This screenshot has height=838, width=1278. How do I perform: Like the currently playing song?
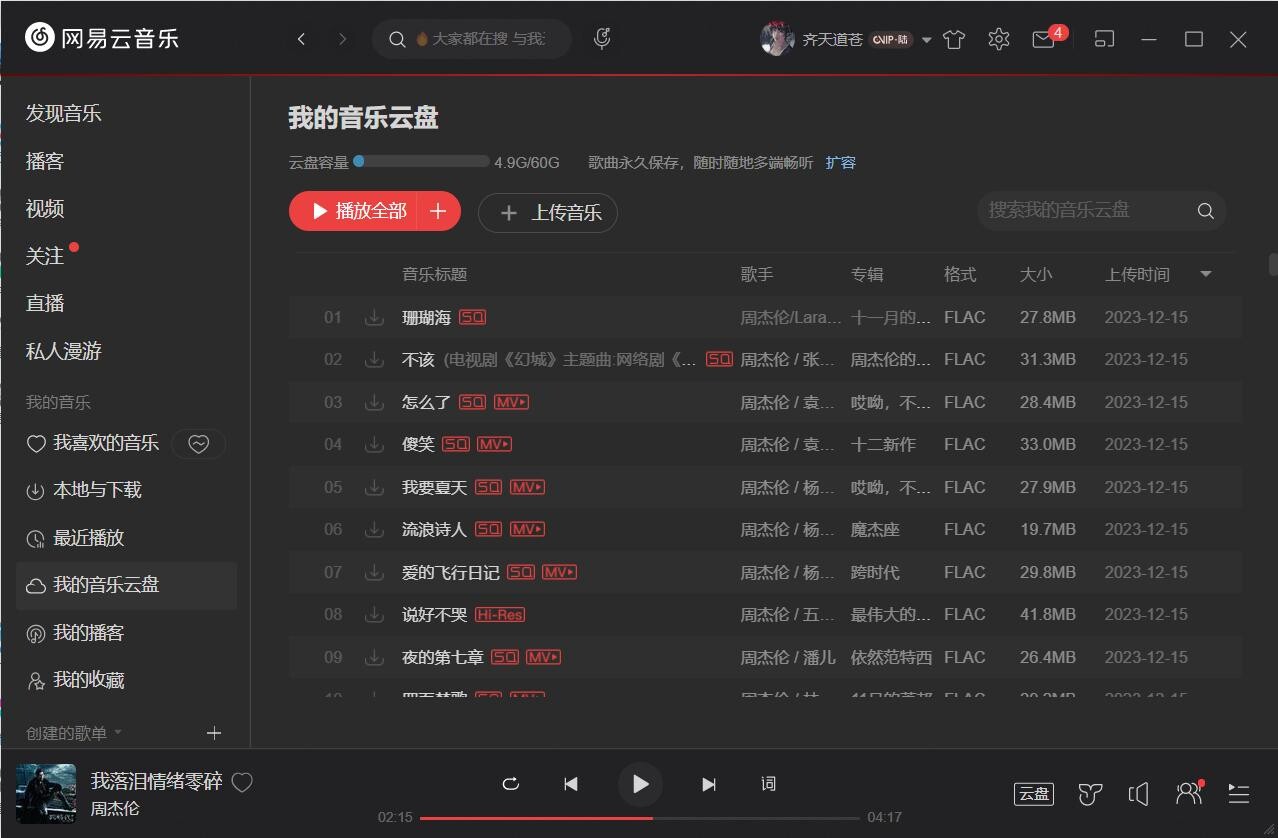click(242, 783)
